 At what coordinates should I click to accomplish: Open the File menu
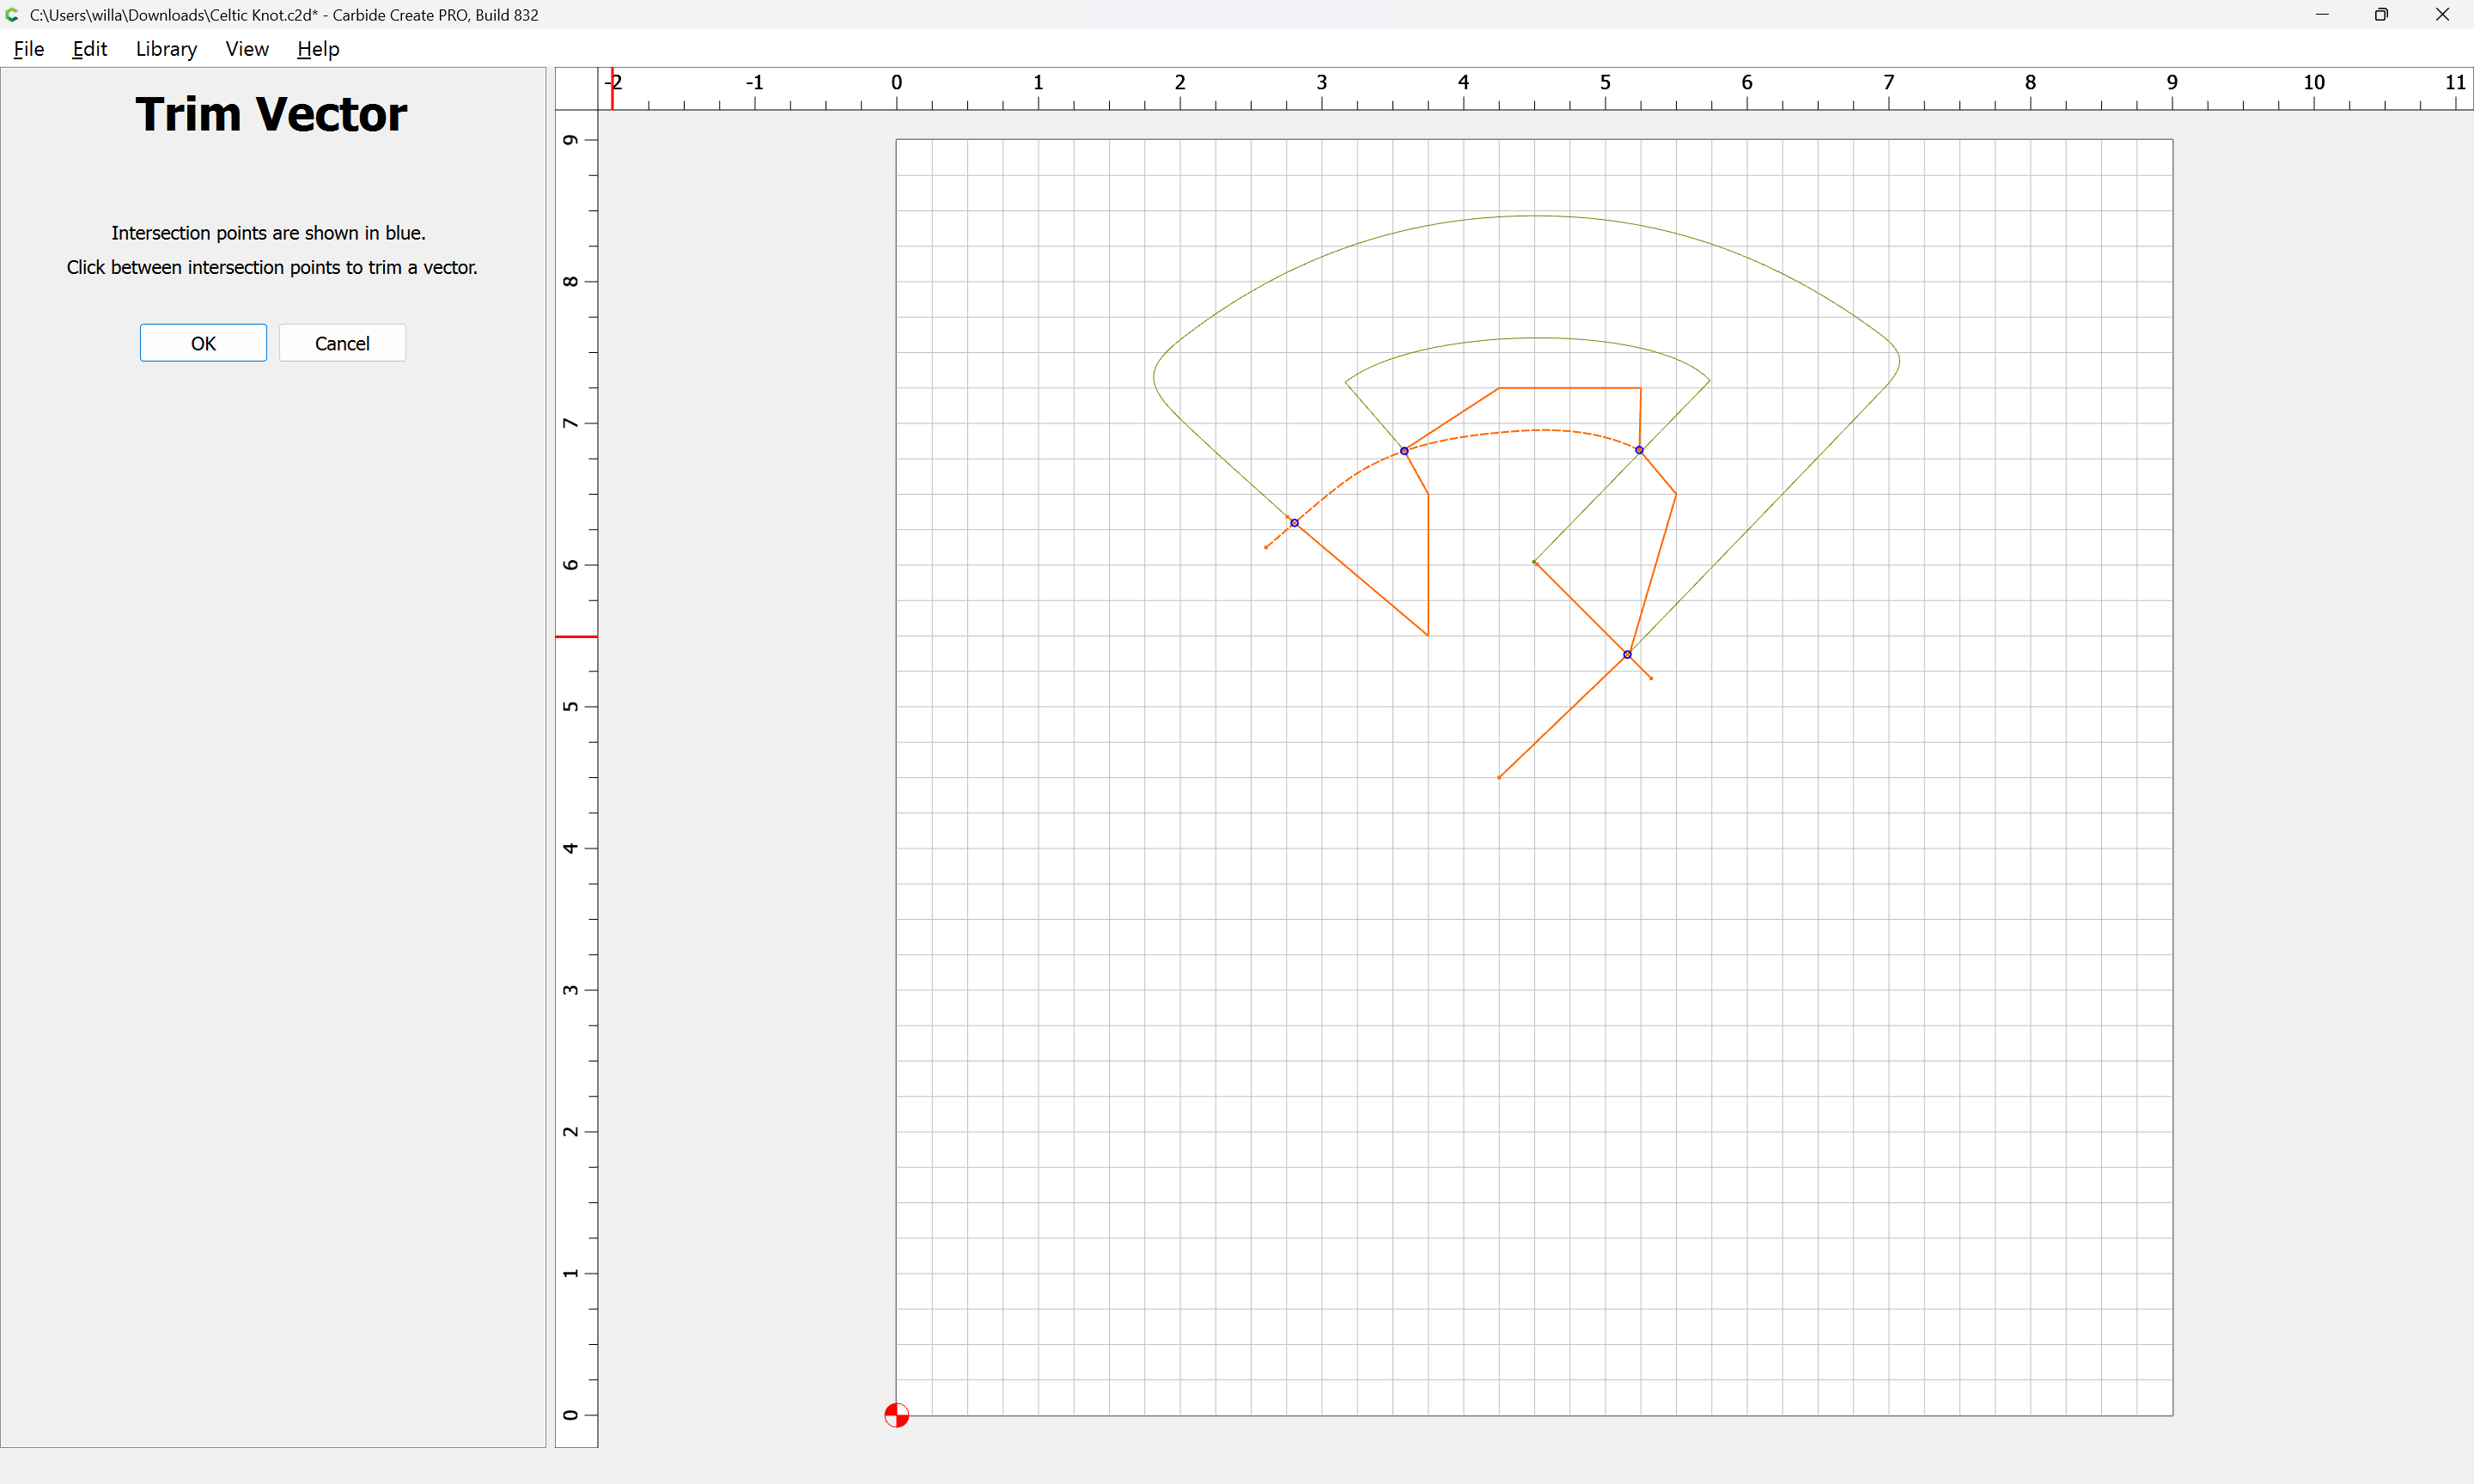tap(28, 49)
